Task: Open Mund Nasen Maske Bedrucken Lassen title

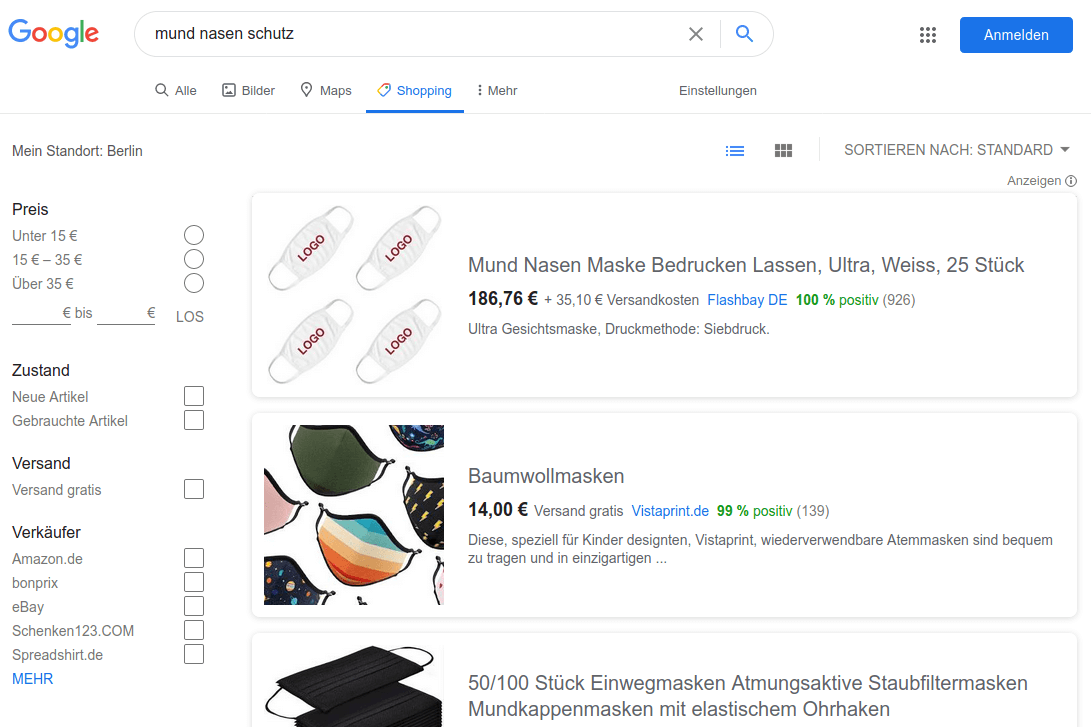Action: coord(746,265)
